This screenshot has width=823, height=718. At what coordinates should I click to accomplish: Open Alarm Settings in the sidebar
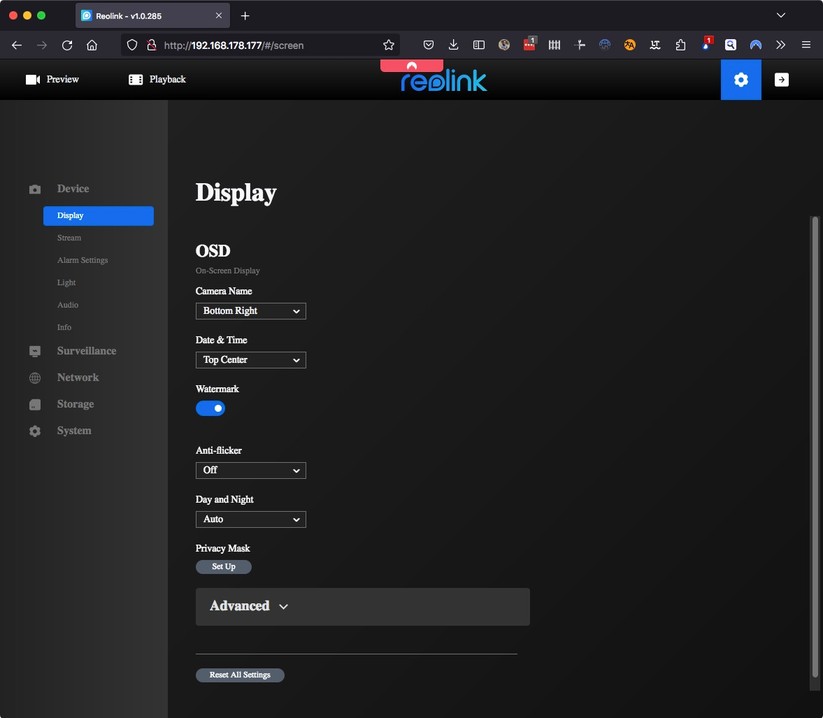coord(82,260)
